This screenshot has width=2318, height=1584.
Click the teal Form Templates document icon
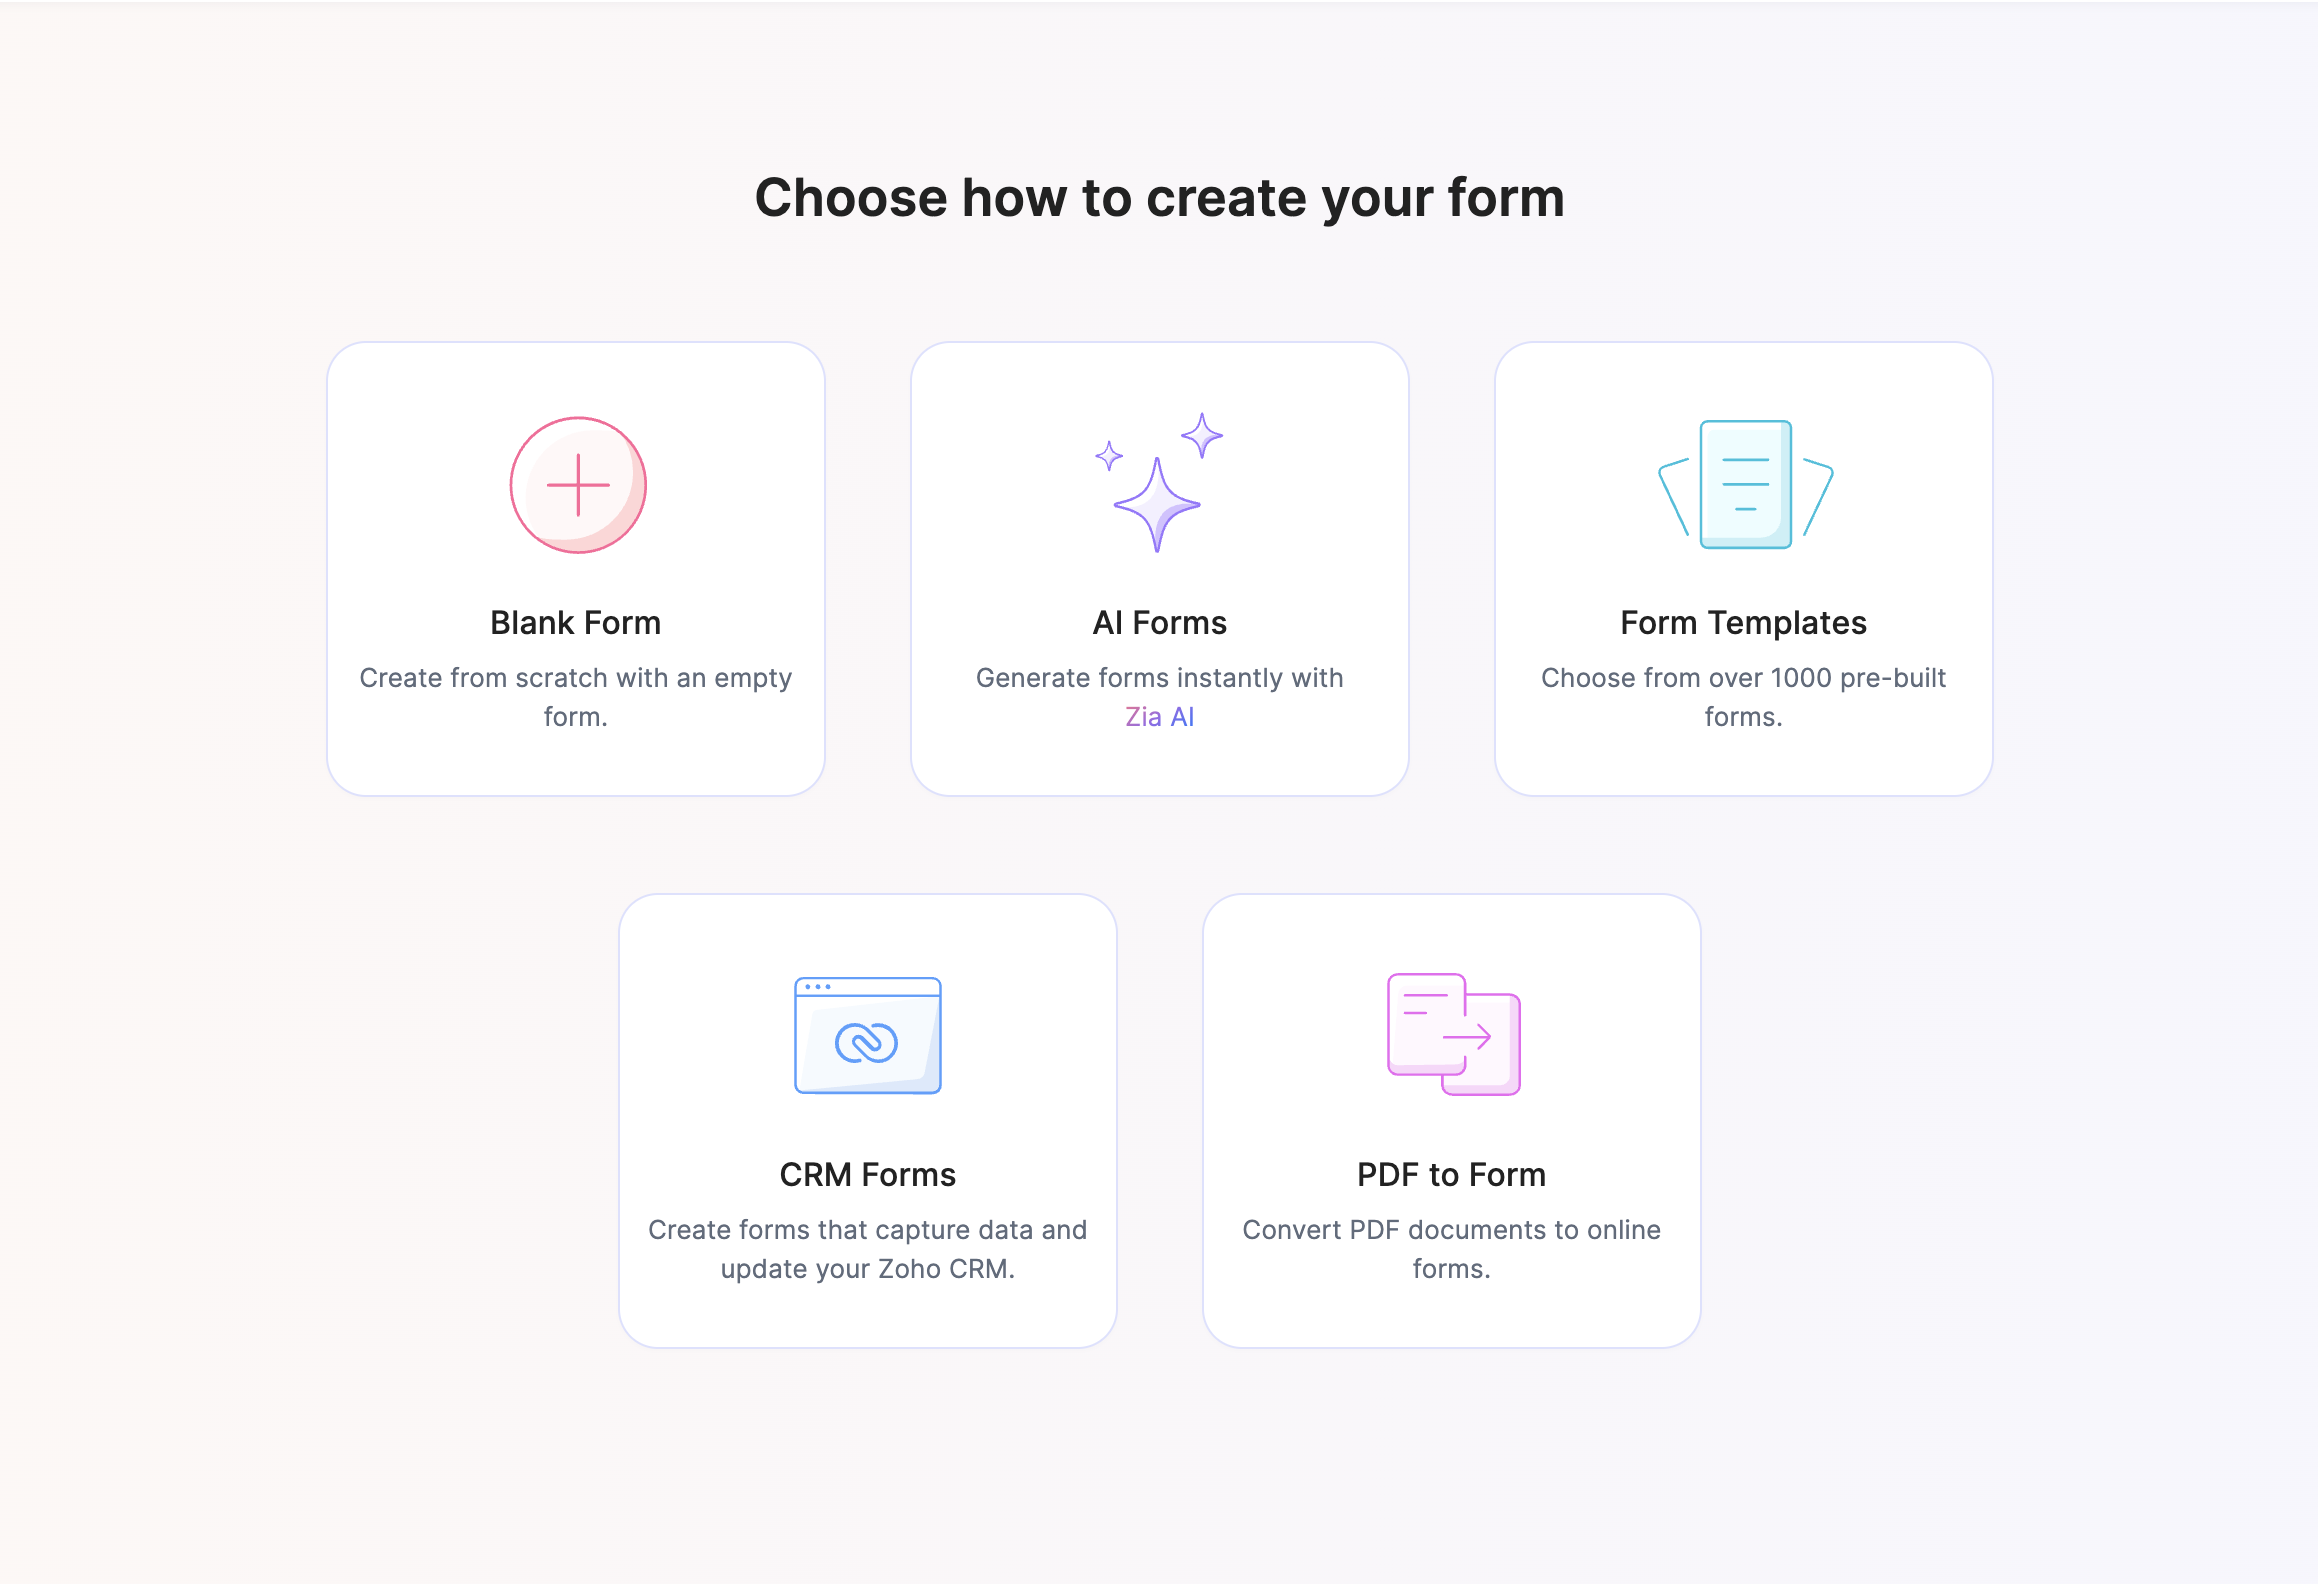(1745, 484)
